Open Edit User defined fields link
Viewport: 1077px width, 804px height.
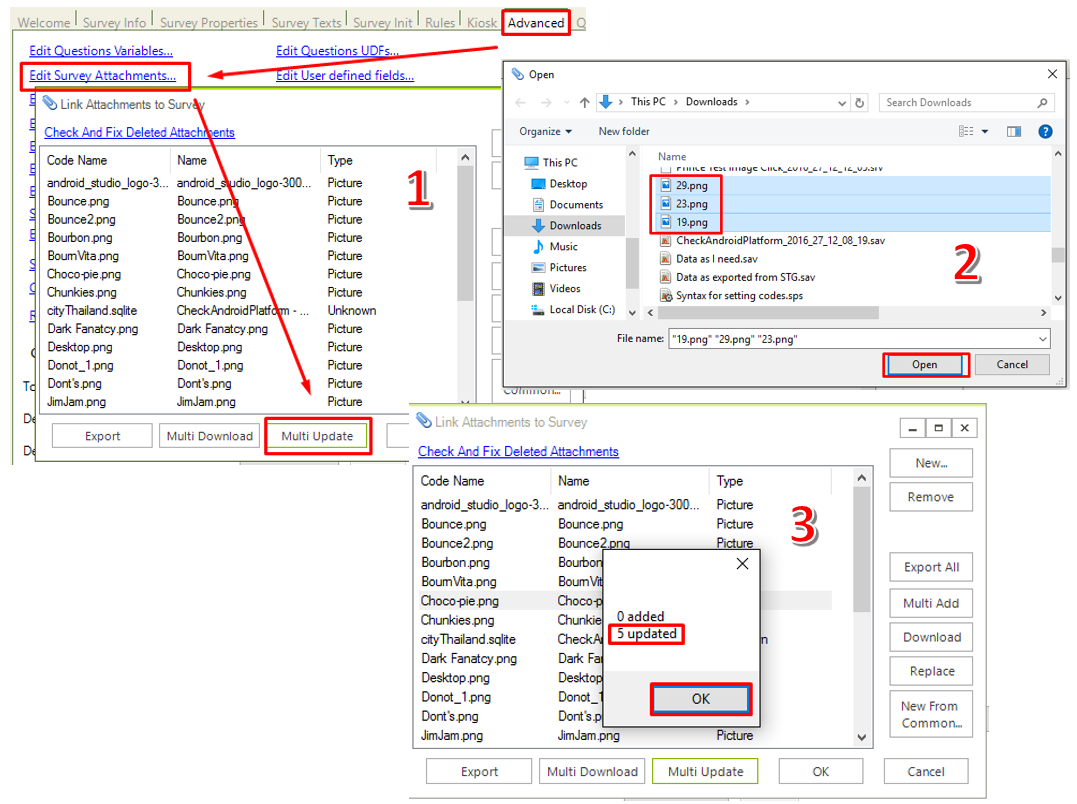click(345, 76)
